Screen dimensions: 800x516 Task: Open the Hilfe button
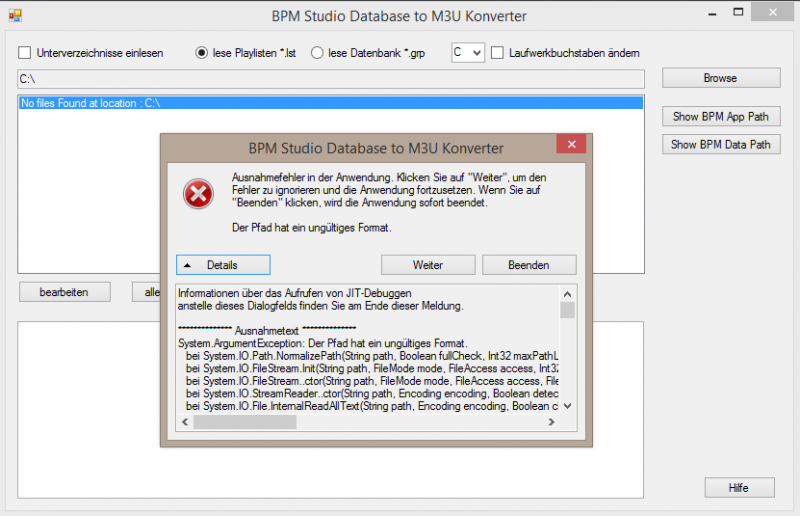(x=739, y=487)
